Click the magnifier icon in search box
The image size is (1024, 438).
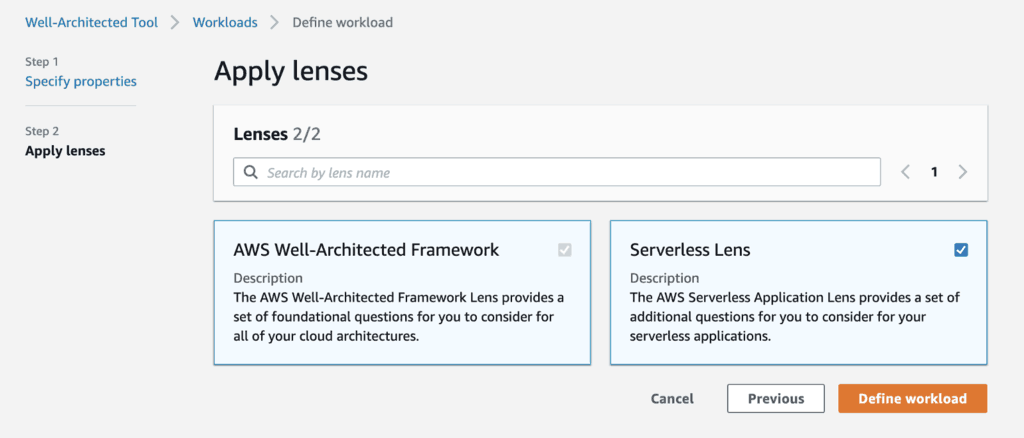point(249,173)
